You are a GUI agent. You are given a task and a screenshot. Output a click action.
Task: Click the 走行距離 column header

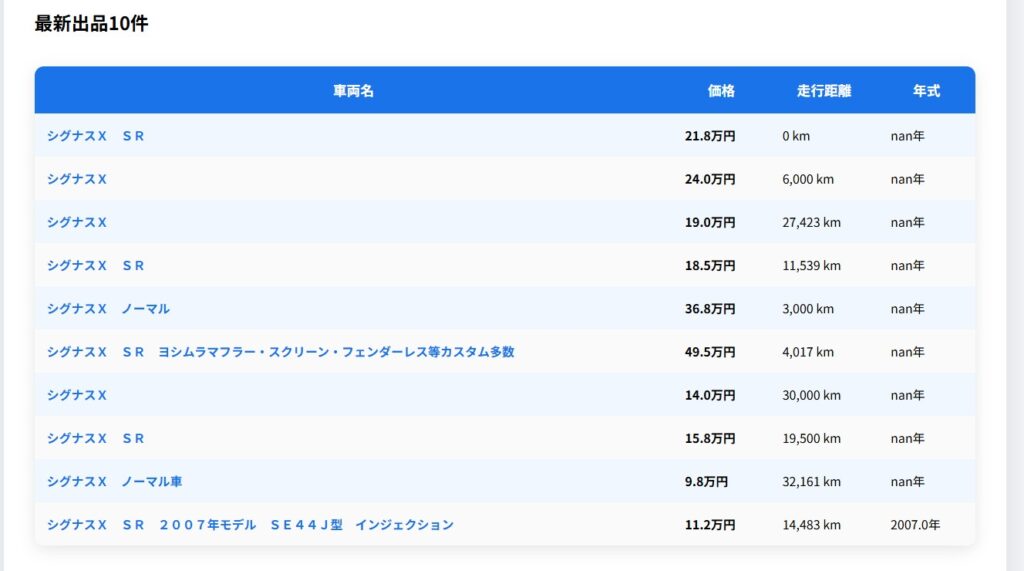point(824,91)
